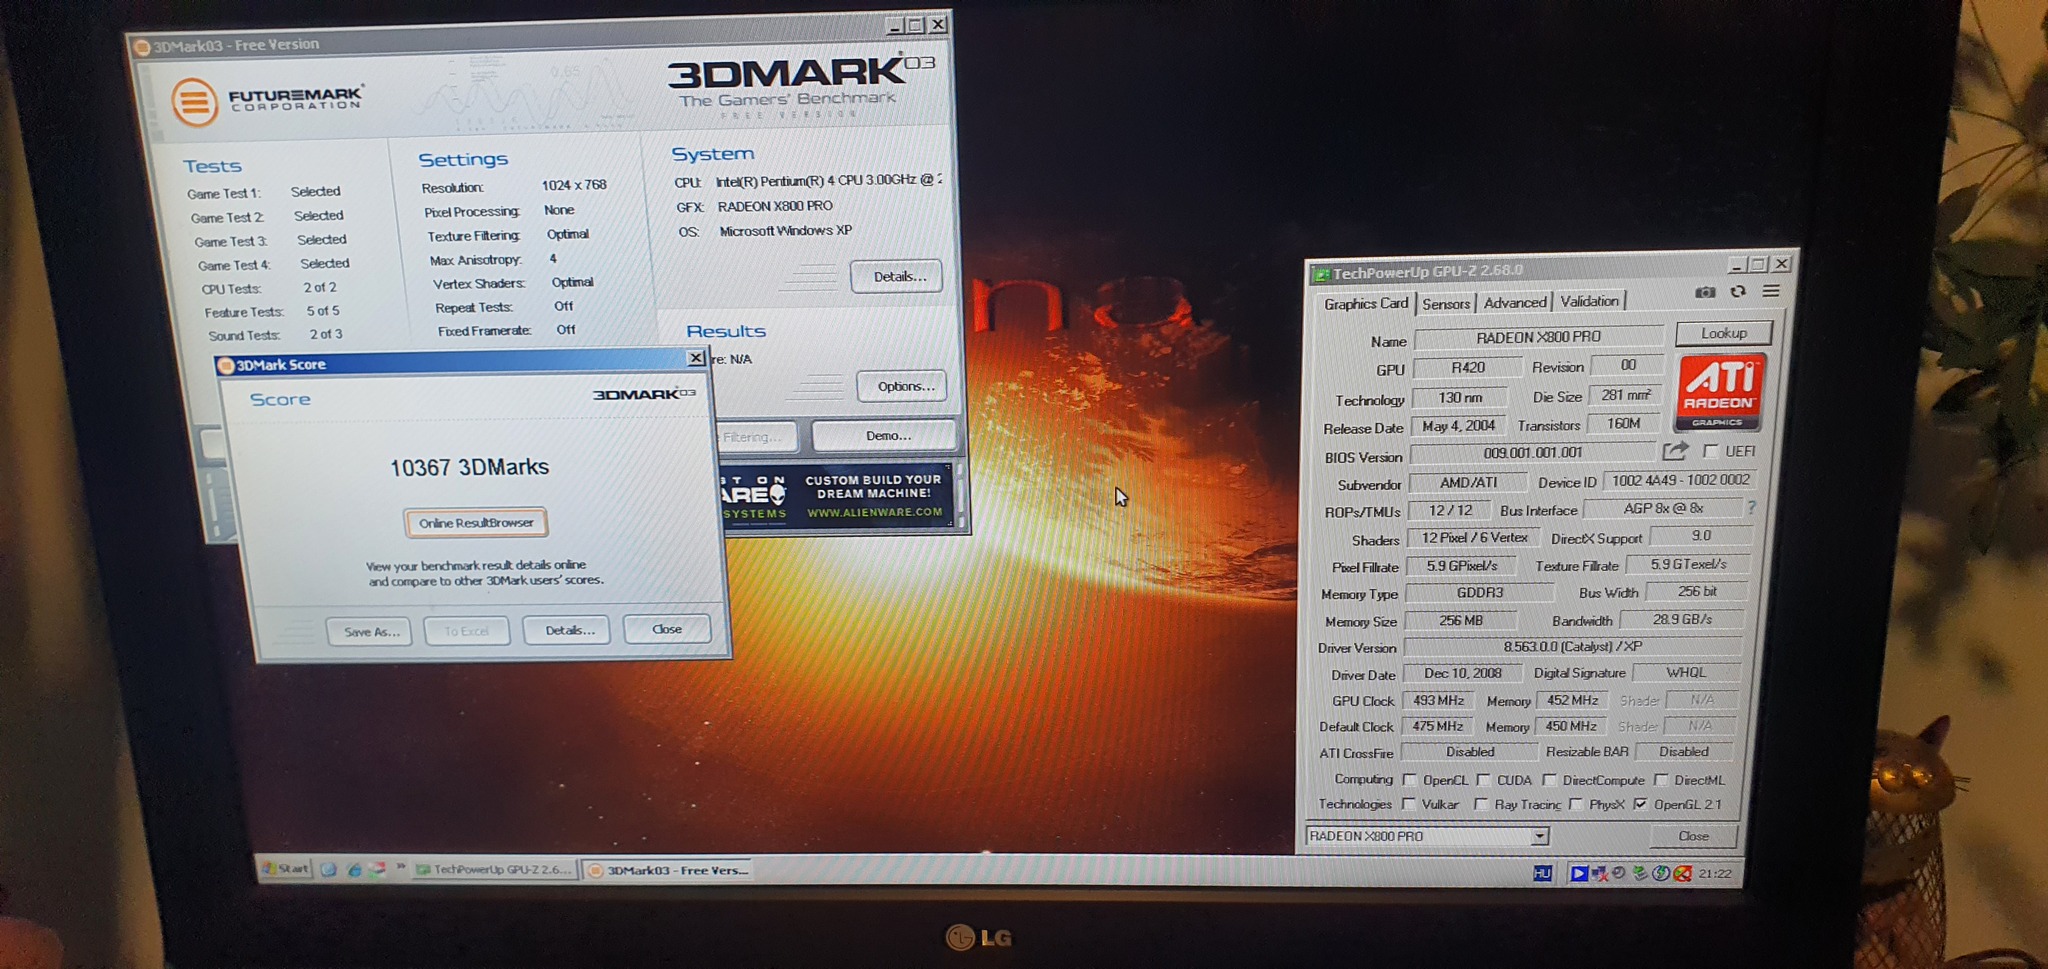Click the Release Date May 4, 2004 value
The width and height of the screenshot is (2048, 969).
[1458, 426]
